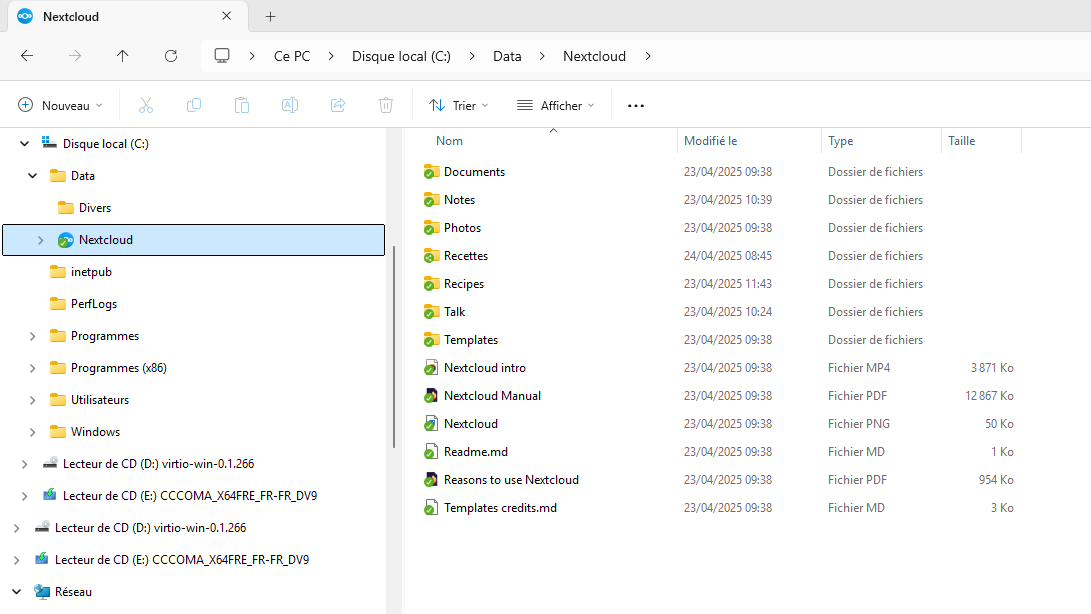Click Disque local (C:) in address bar

401,56
